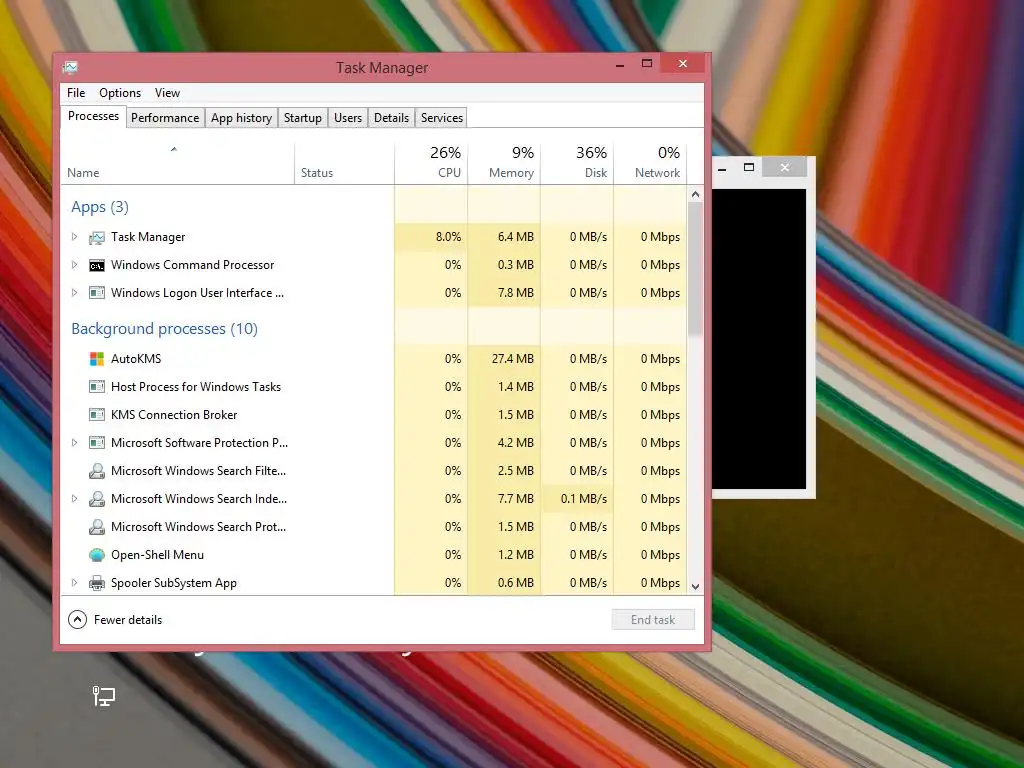
Task: Expand the Microsoft Windows Search Indexer row
Action: point(74,499)
